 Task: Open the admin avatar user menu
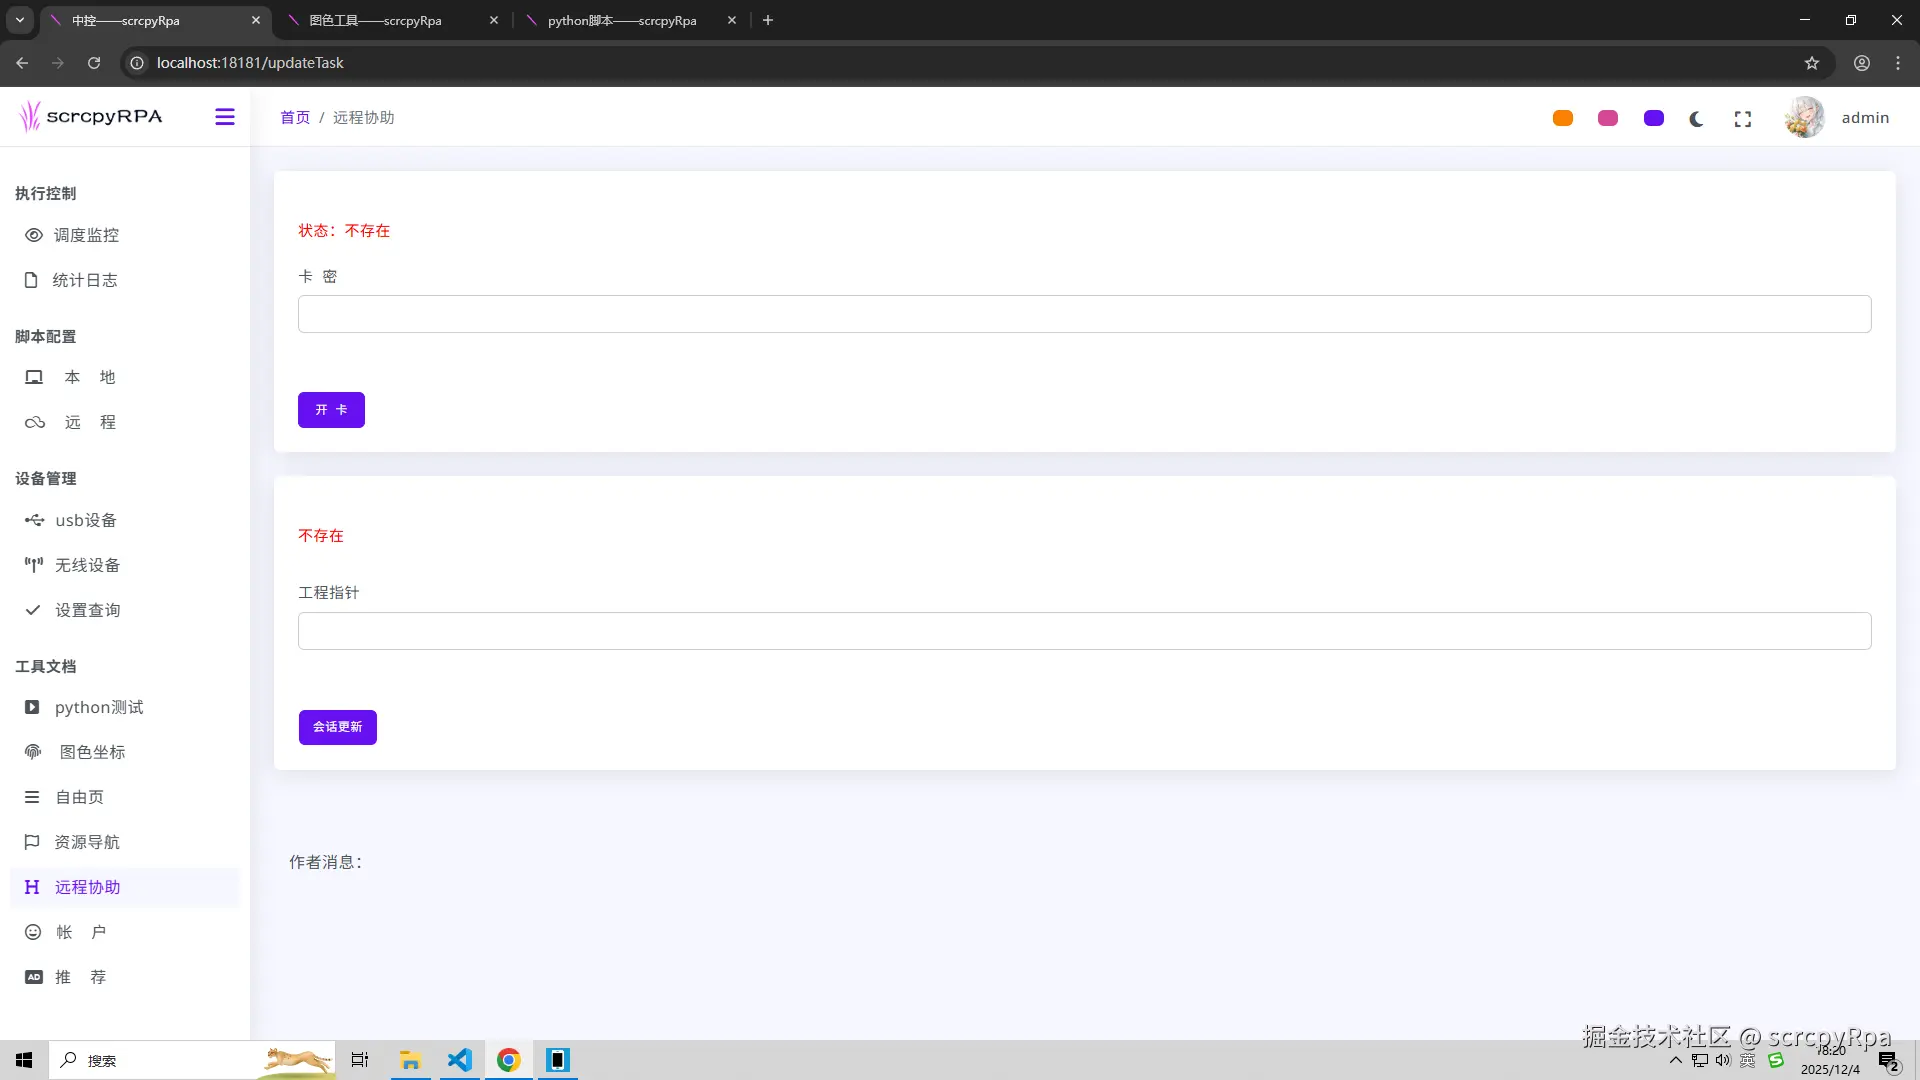click(1805, 118)
